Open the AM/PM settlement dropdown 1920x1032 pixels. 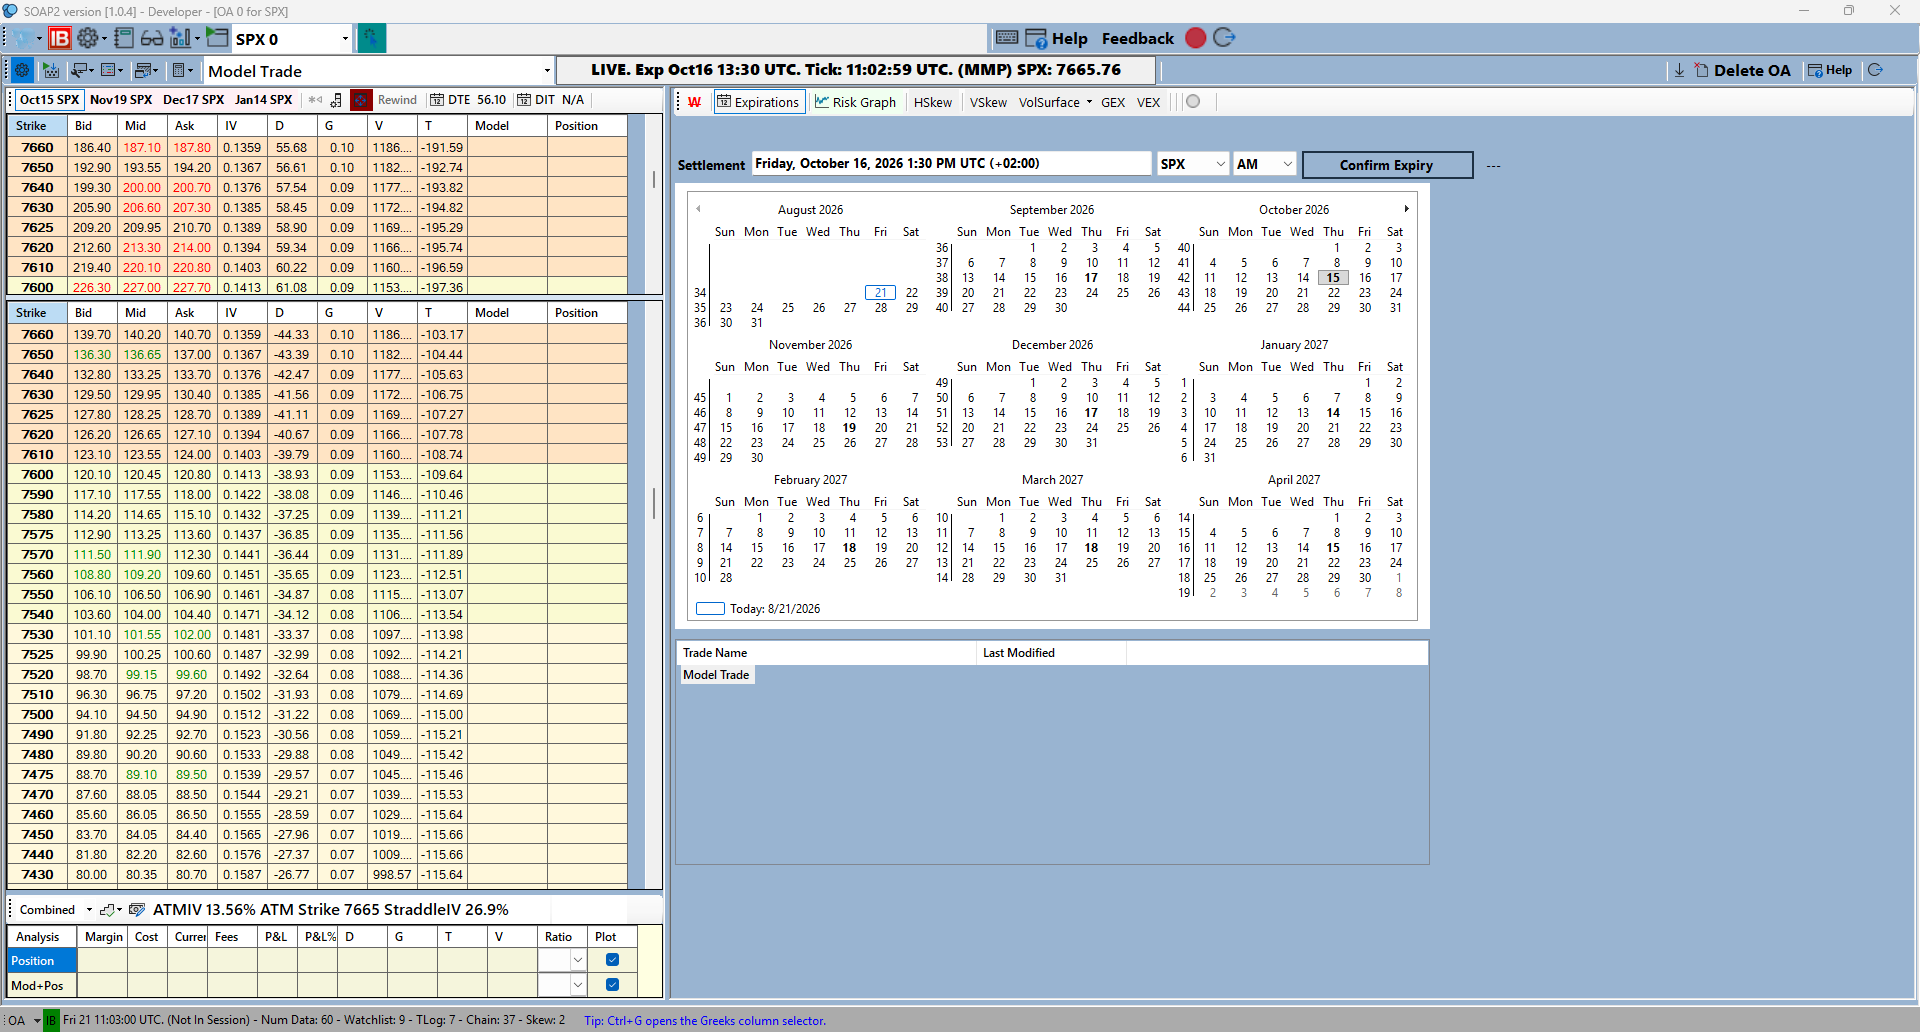1265,164
